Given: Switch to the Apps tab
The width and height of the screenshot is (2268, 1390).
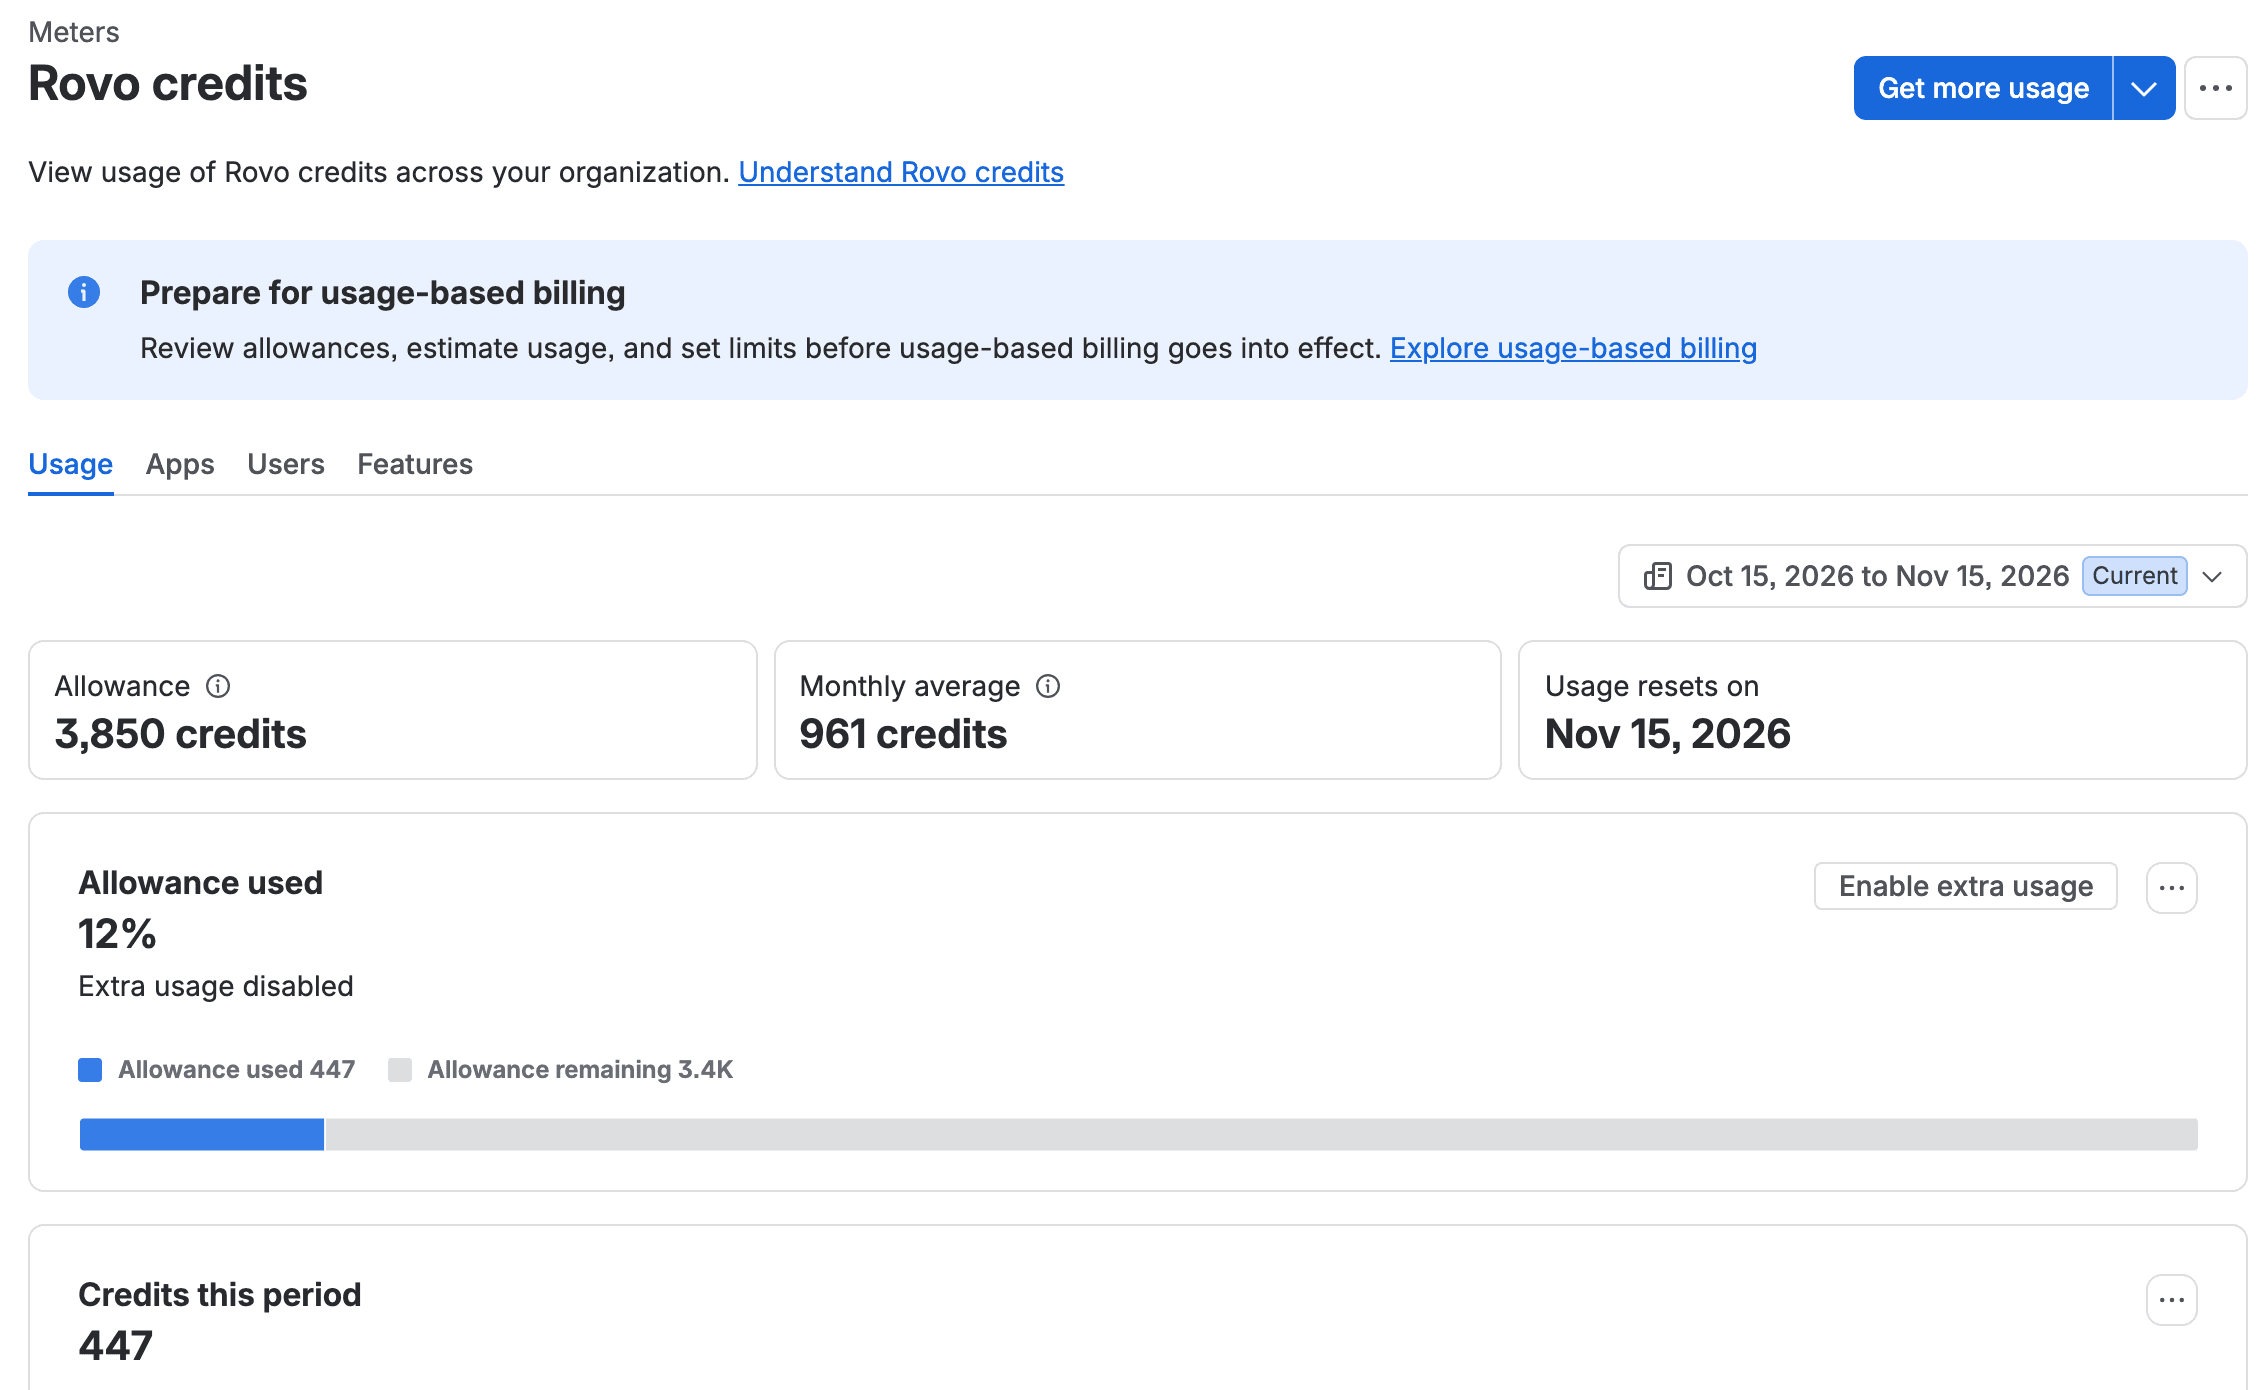Looking at the screenshot, I should (180, 464).
